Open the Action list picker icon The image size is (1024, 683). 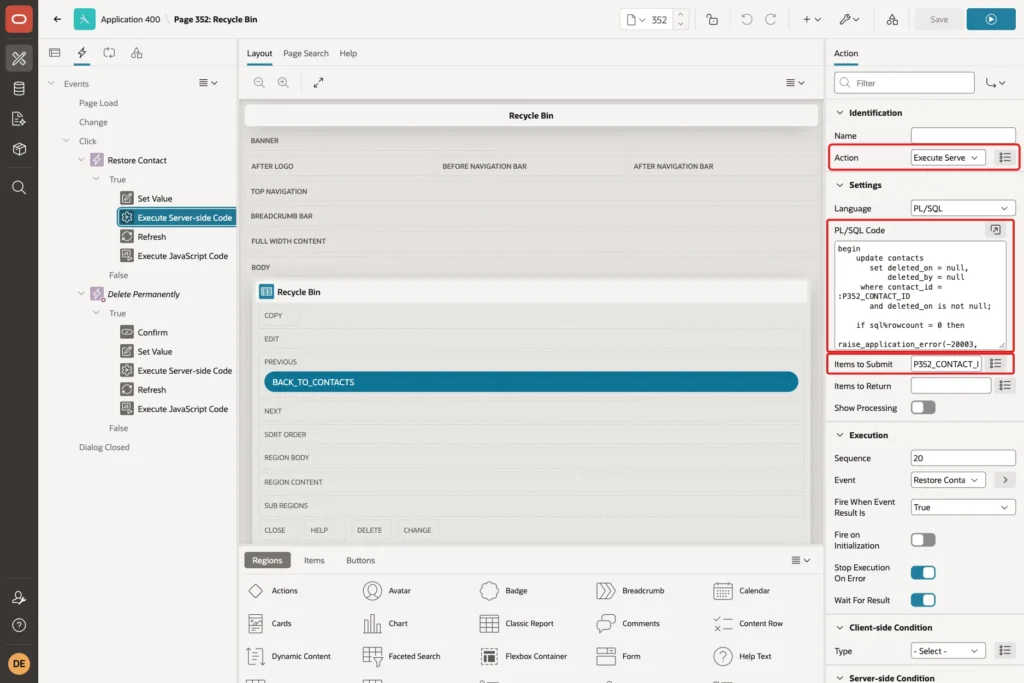(1005, 157)
